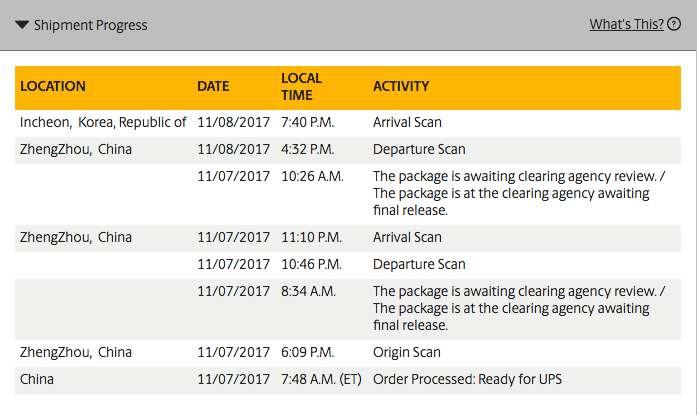Collapse the Shipment Progress triangle arrow

[x=22, y=25]
